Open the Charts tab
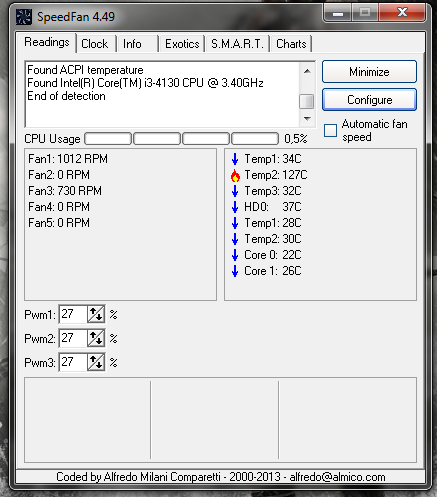Screen dimensions: 437x497 pos(291,44)
